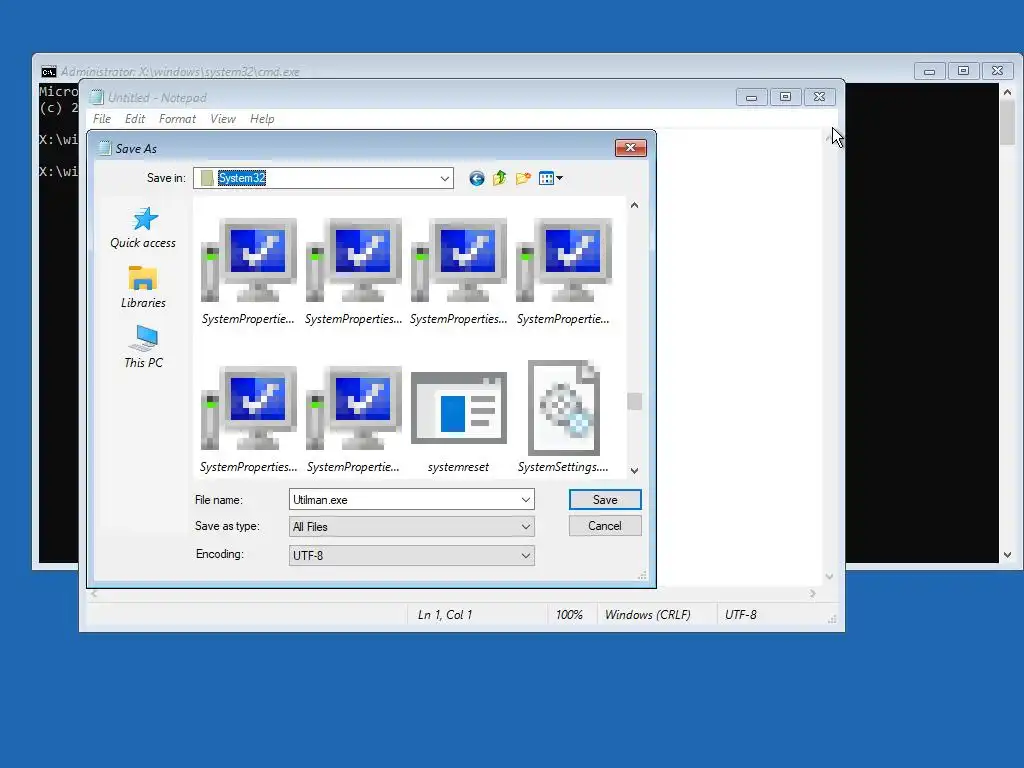Click the Save As dialog resize grip
The width and height of the screenshot is (1024, 768).
tap(642, 575)
